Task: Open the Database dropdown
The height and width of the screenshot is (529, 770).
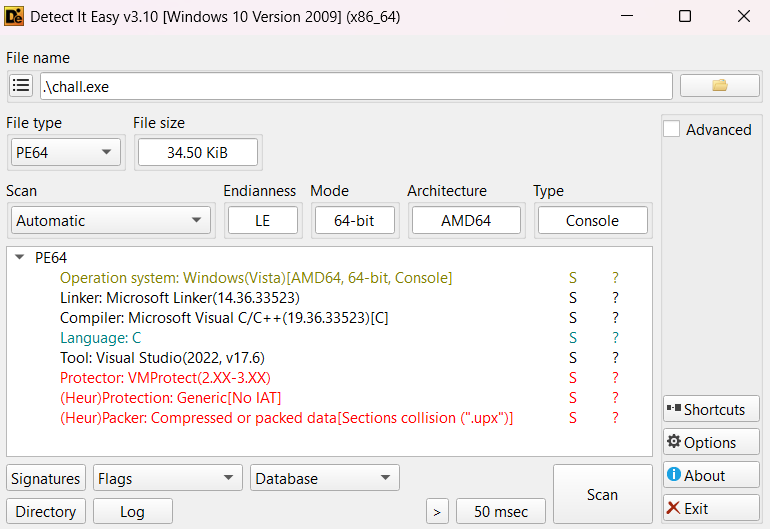Action: pos(325,479)
